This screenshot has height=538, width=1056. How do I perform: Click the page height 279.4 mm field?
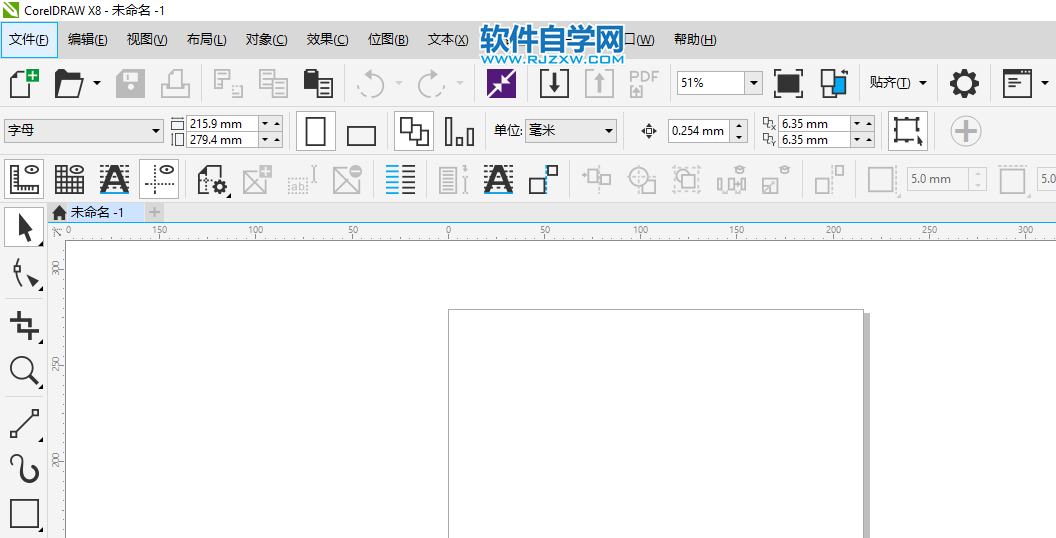click(x=223, y=140)
